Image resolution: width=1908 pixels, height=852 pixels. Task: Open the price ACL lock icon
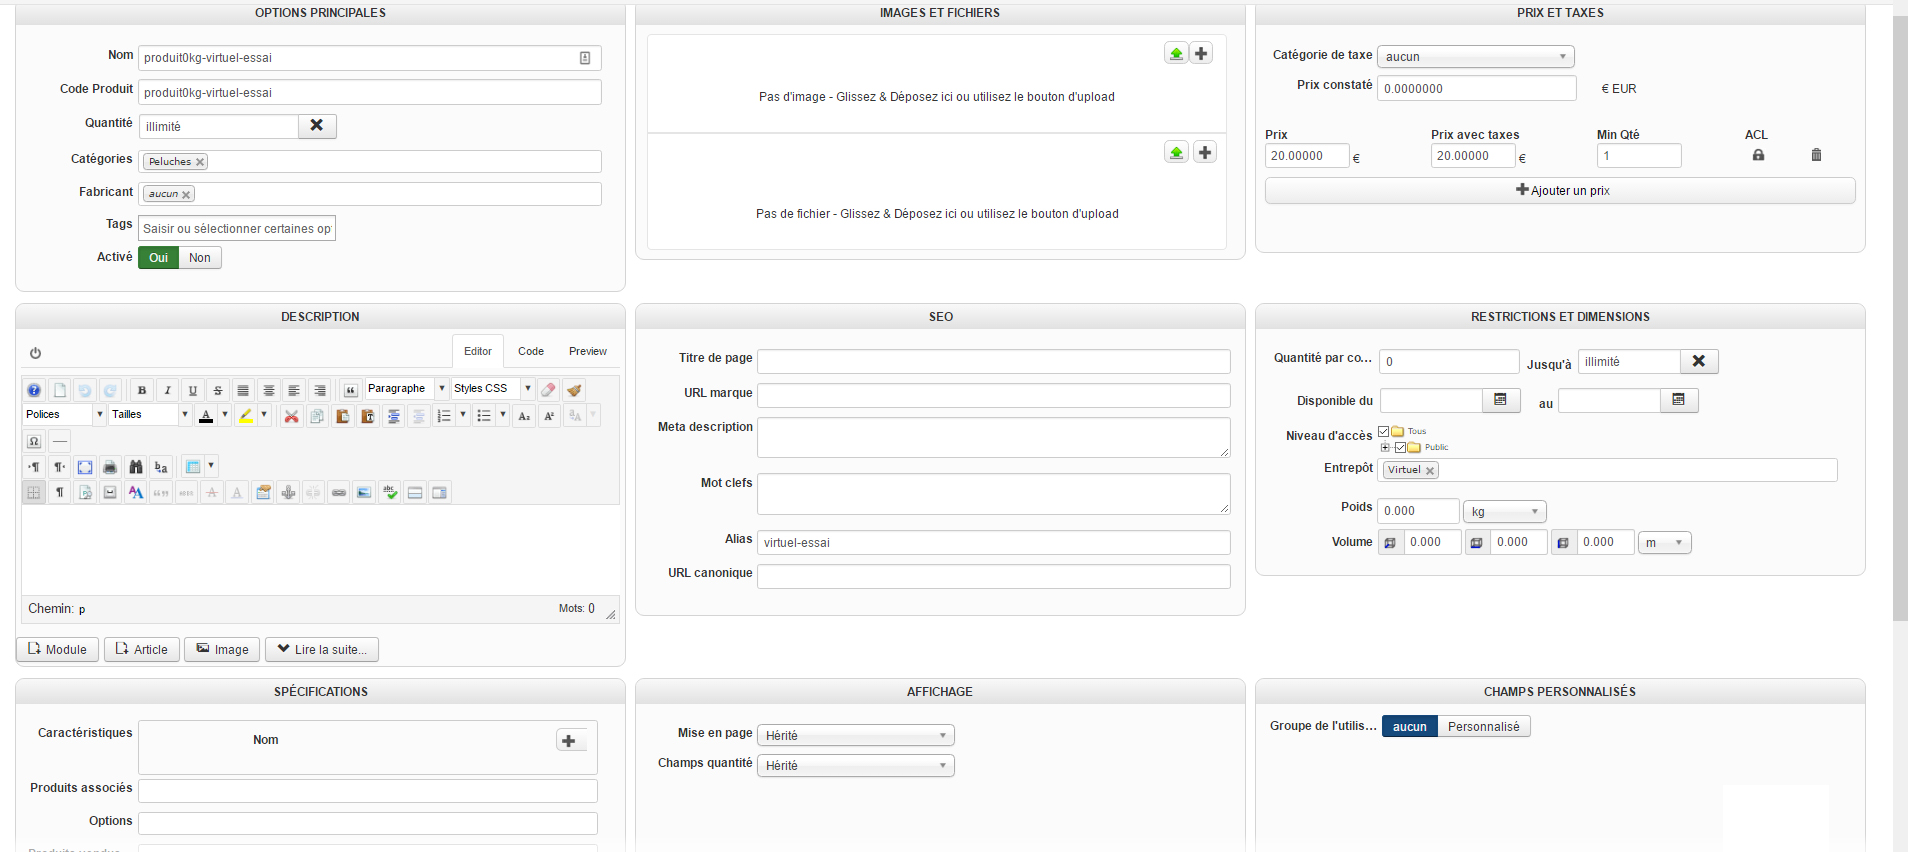(1758, 155)
